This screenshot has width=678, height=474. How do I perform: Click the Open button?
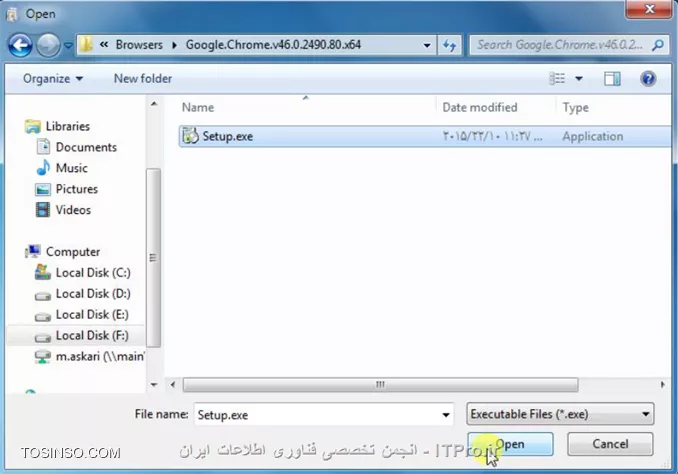pos(510,444)
